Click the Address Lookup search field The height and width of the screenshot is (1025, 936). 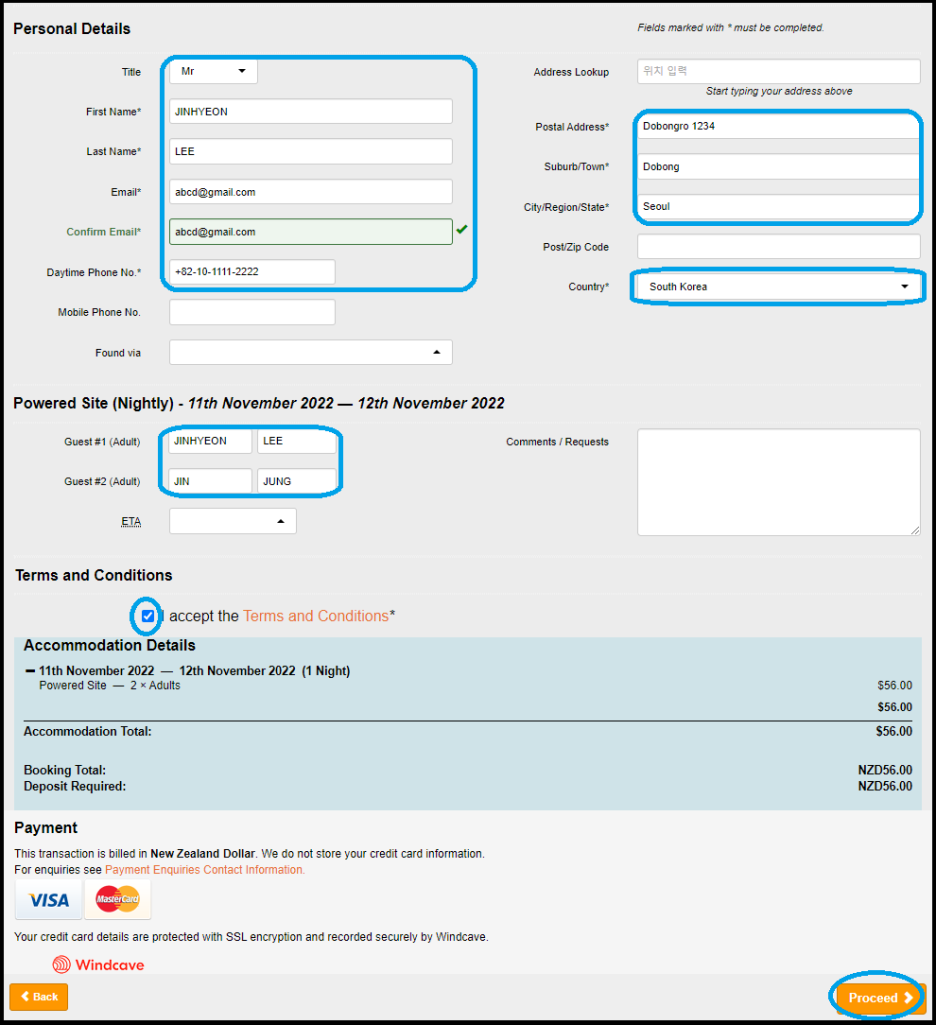(778, 71)
